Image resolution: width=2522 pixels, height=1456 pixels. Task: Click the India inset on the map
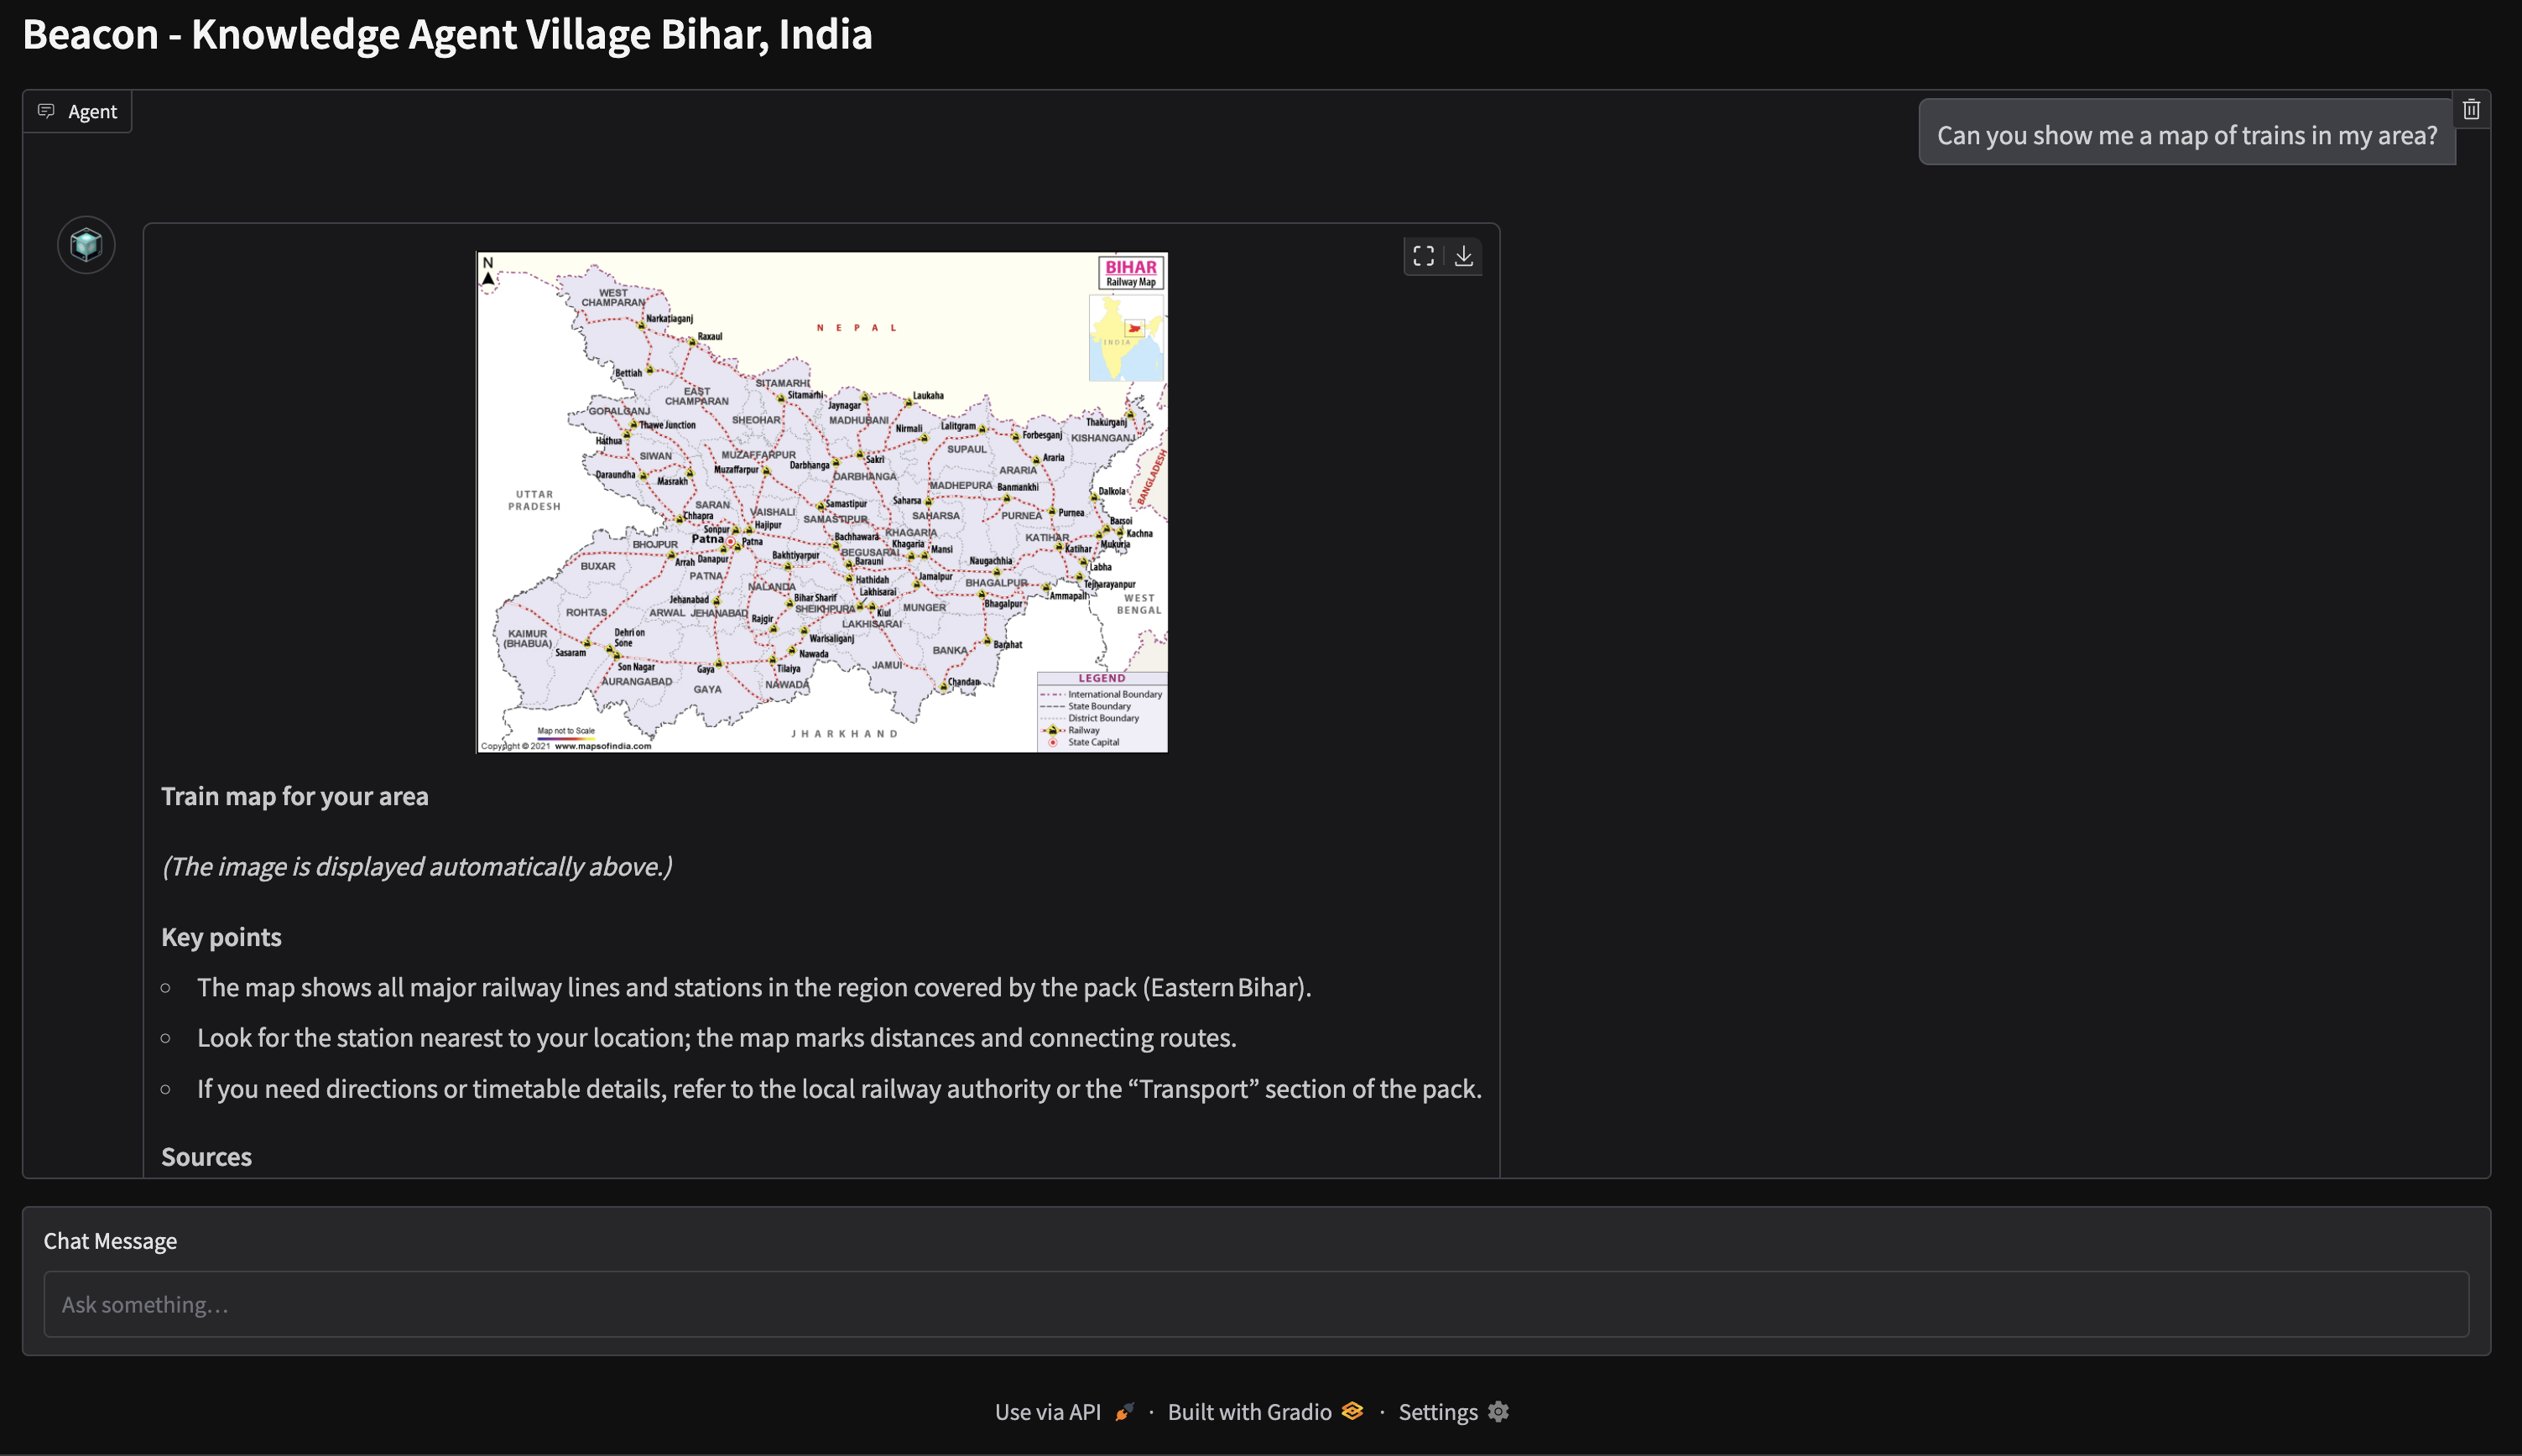click(1125, 338)
